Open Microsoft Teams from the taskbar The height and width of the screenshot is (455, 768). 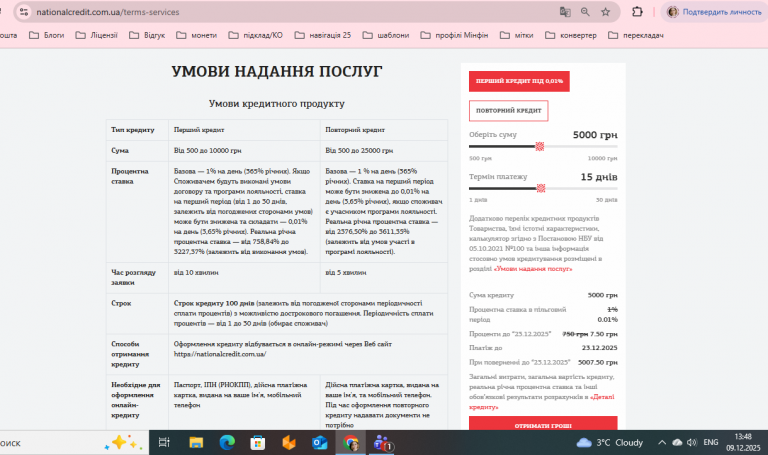point(383,443)
